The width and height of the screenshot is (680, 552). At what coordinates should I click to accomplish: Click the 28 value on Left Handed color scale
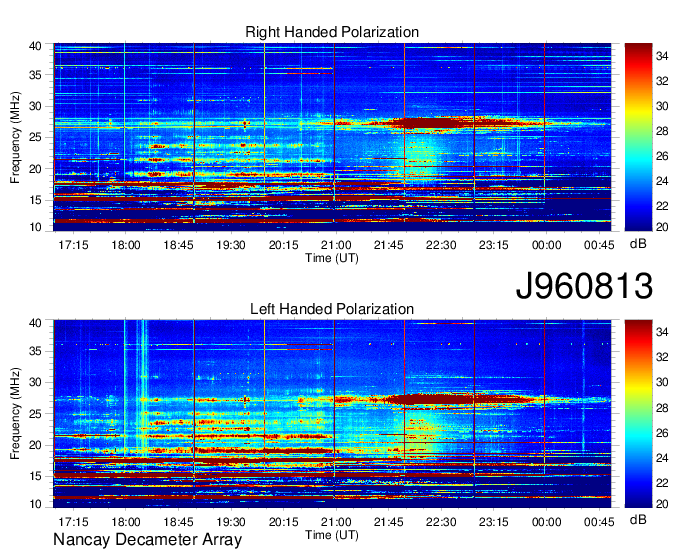tap(662, 408)
